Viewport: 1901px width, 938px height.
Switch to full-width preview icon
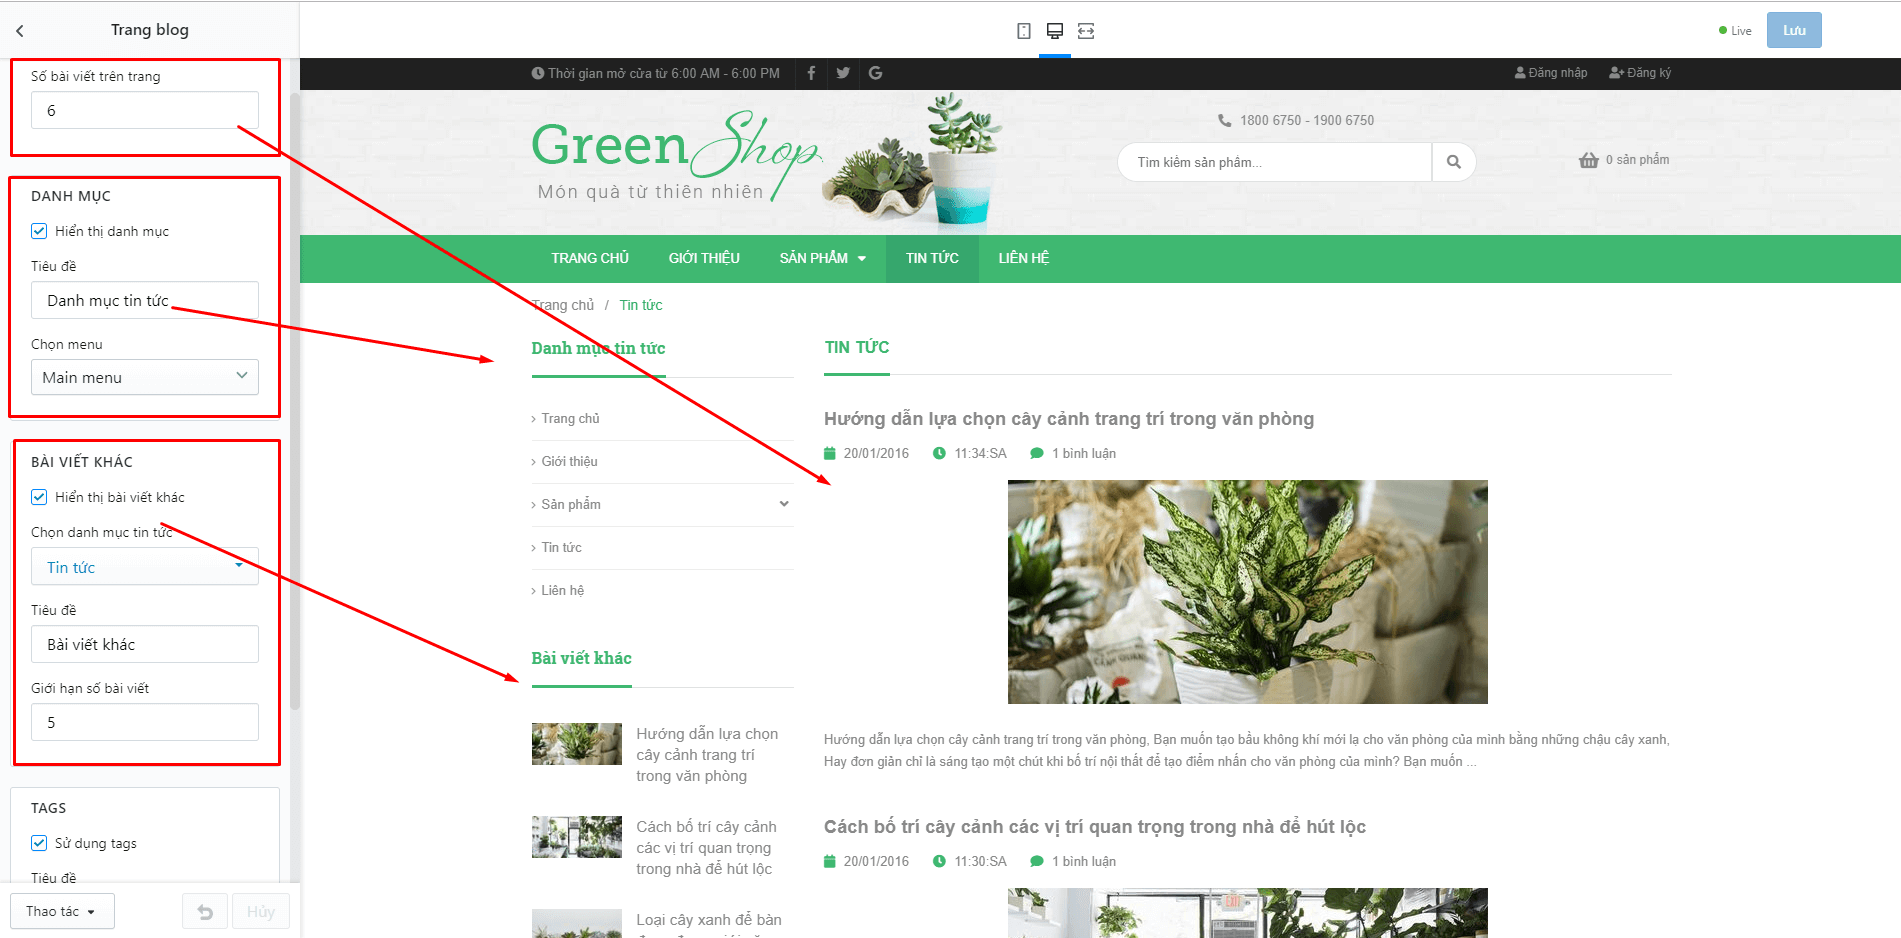tap(1086, 31)
